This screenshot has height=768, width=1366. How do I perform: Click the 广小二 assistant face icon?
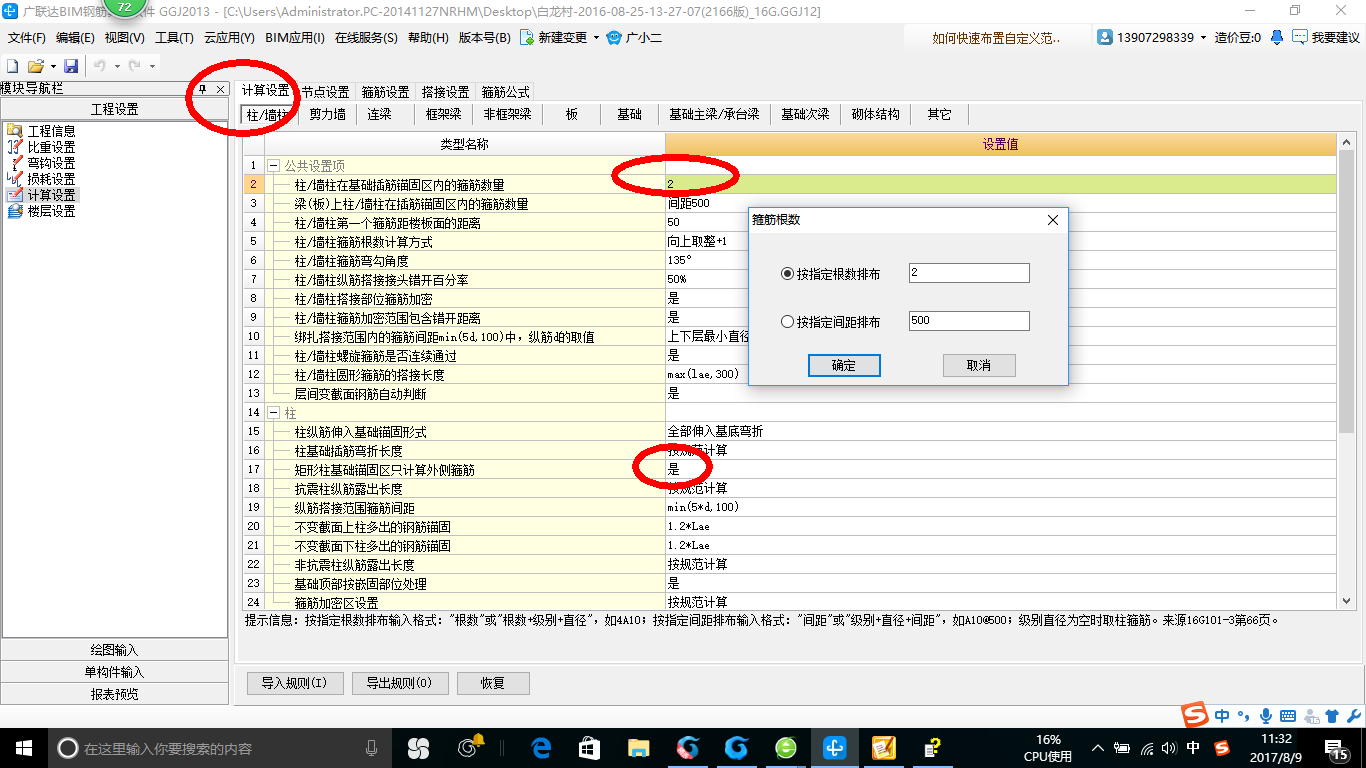click(x=615, y=37)
